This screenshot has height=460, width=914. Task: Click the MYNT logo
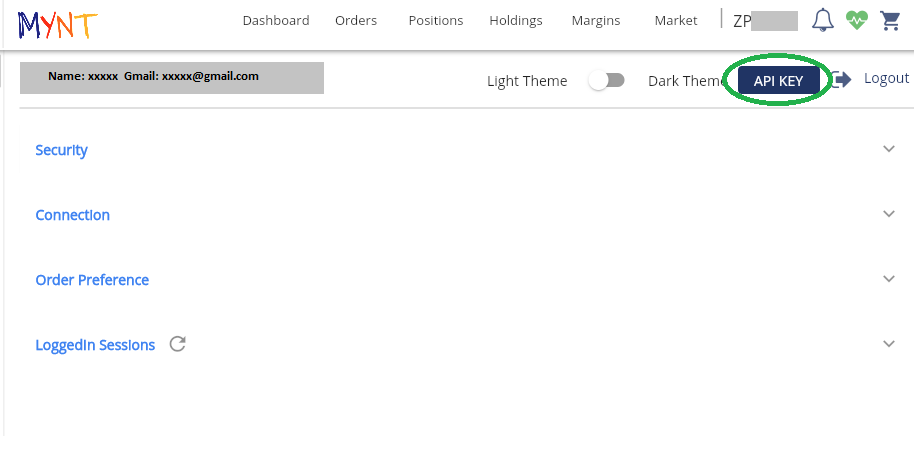(58, 21)
